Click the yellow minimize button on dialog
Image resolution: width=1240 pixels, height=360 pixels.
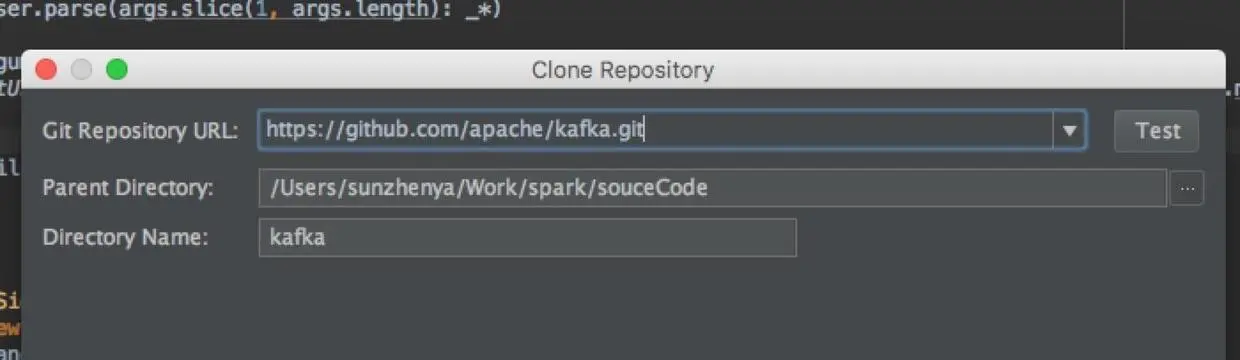pos(81,70)
